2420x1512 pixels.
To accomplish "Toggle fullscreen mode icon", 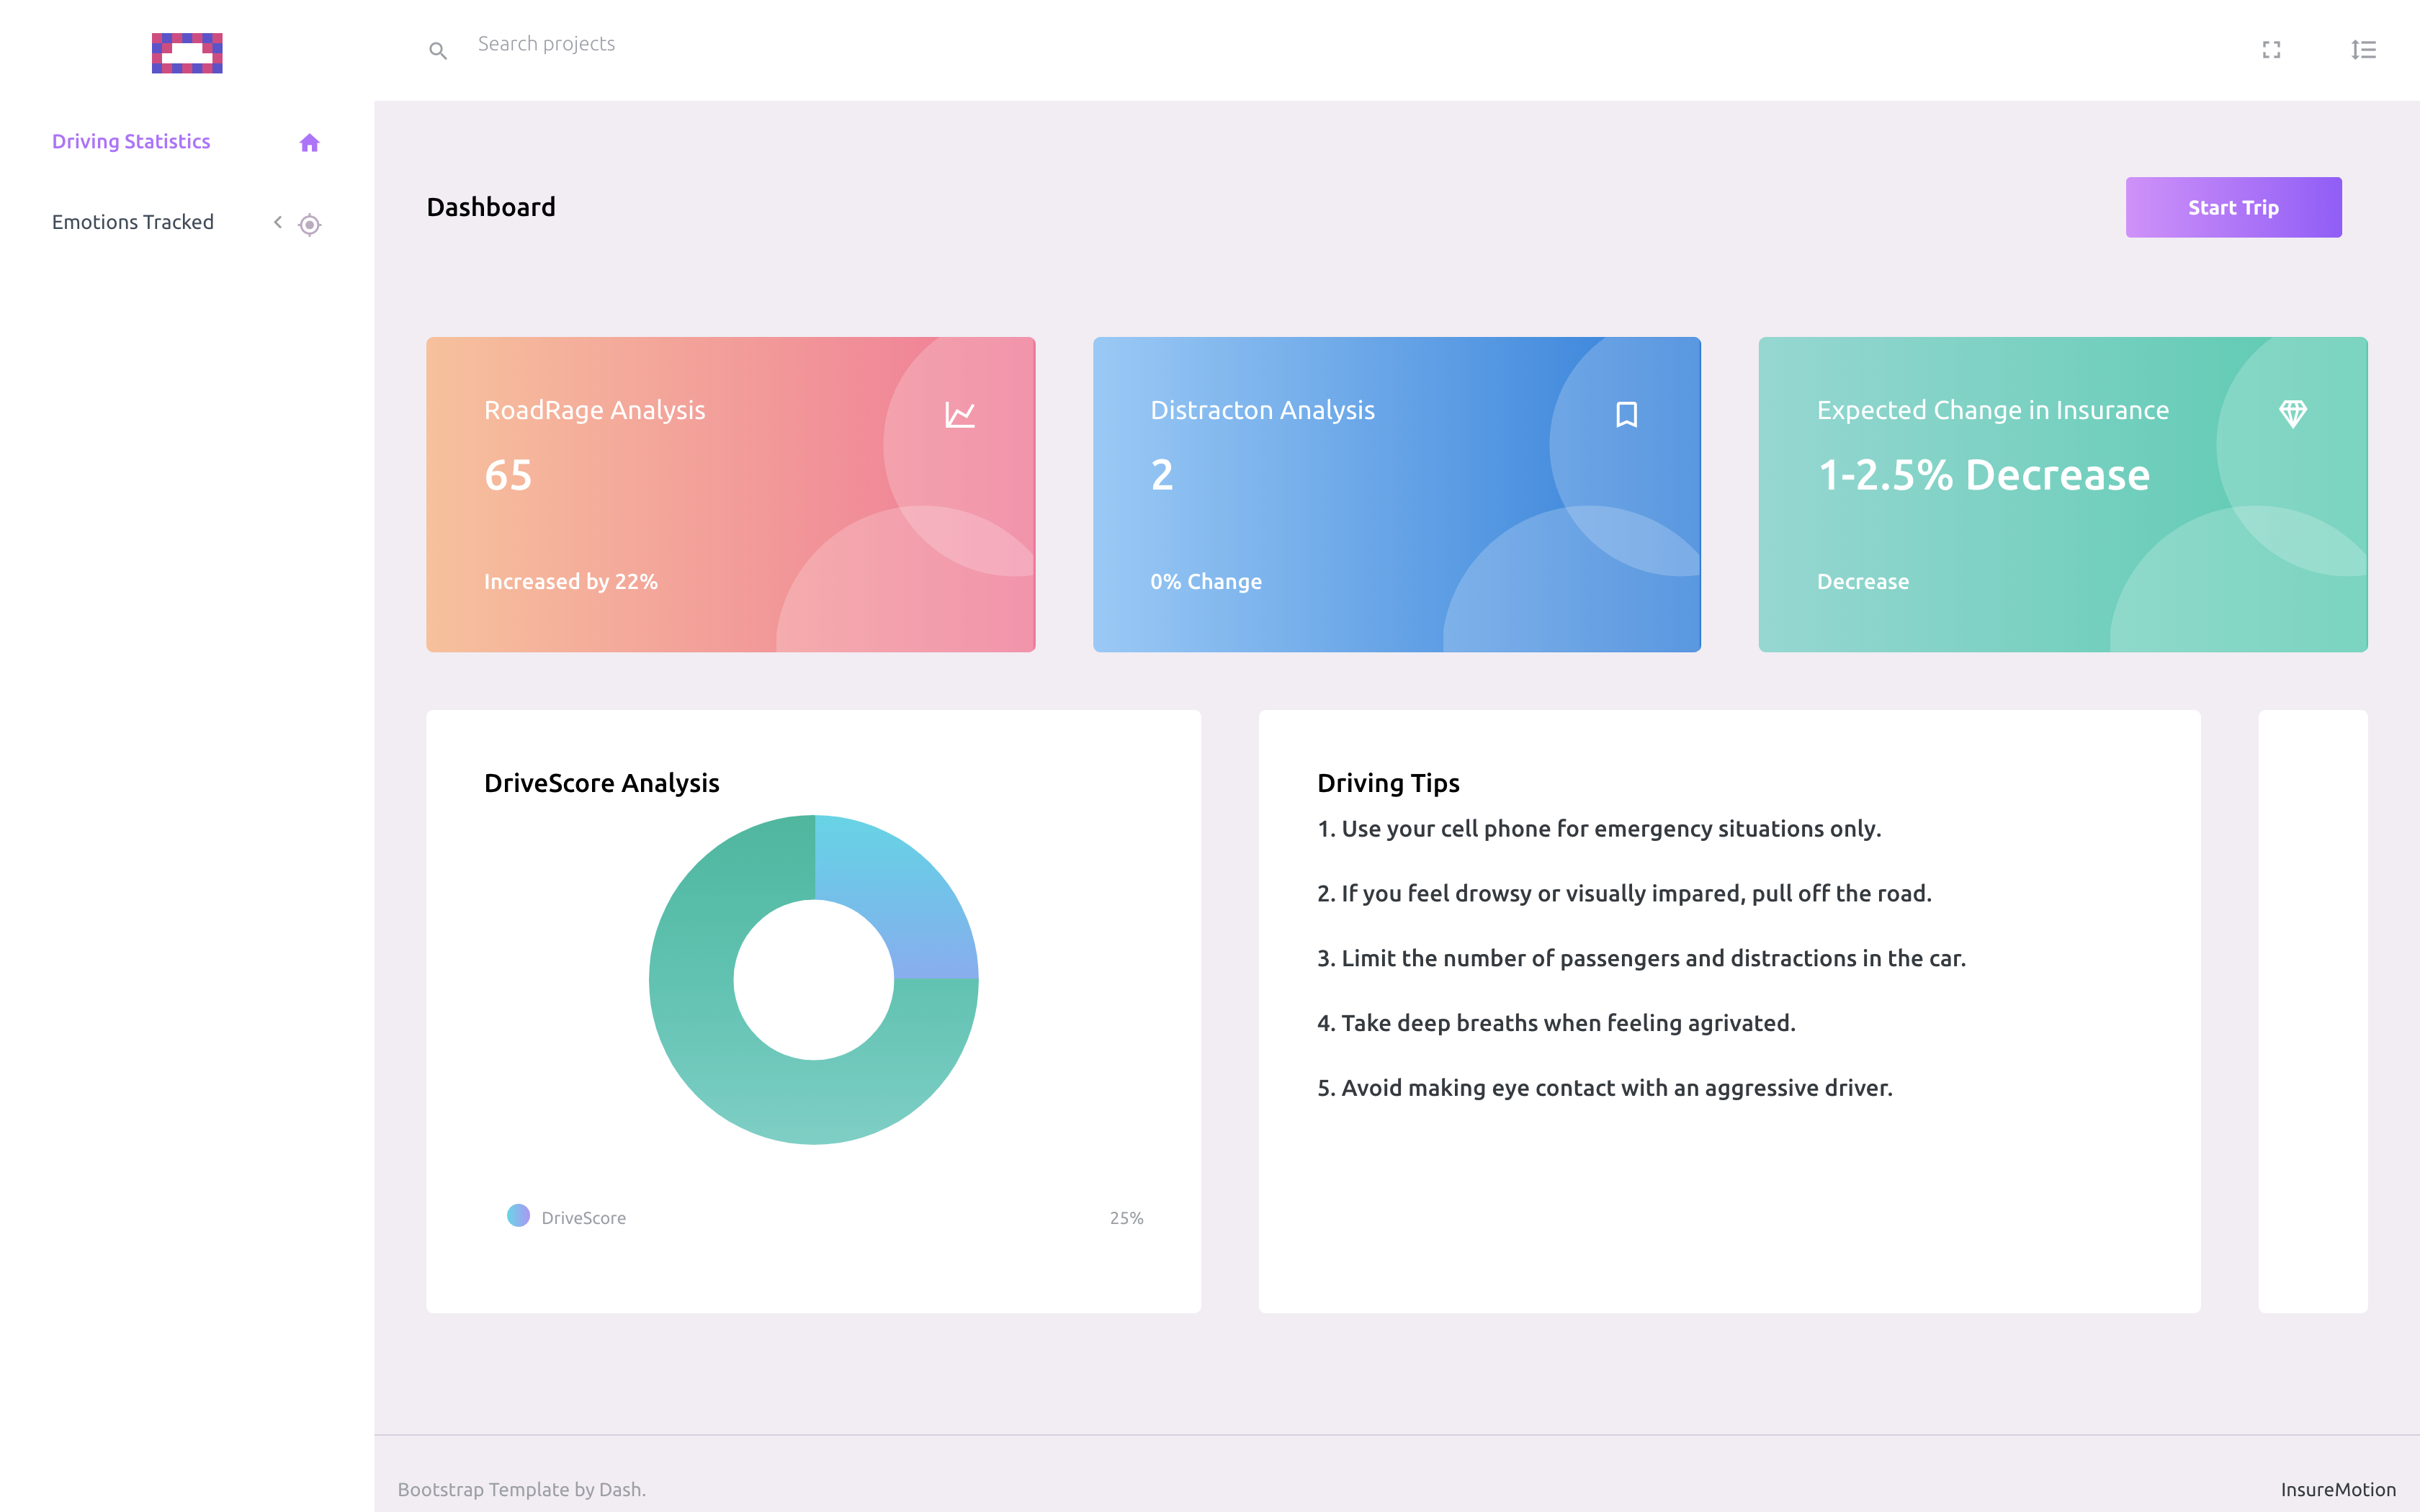I will pyautogui.click(x=2271, y=50).
